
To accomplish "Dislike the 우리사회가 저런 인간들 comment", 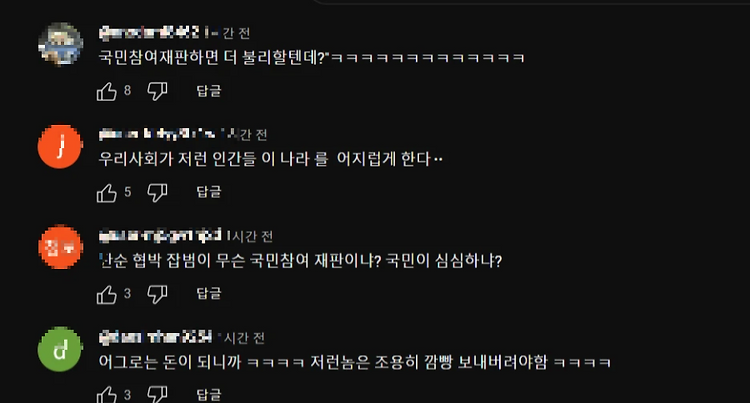I will [157, 193].
